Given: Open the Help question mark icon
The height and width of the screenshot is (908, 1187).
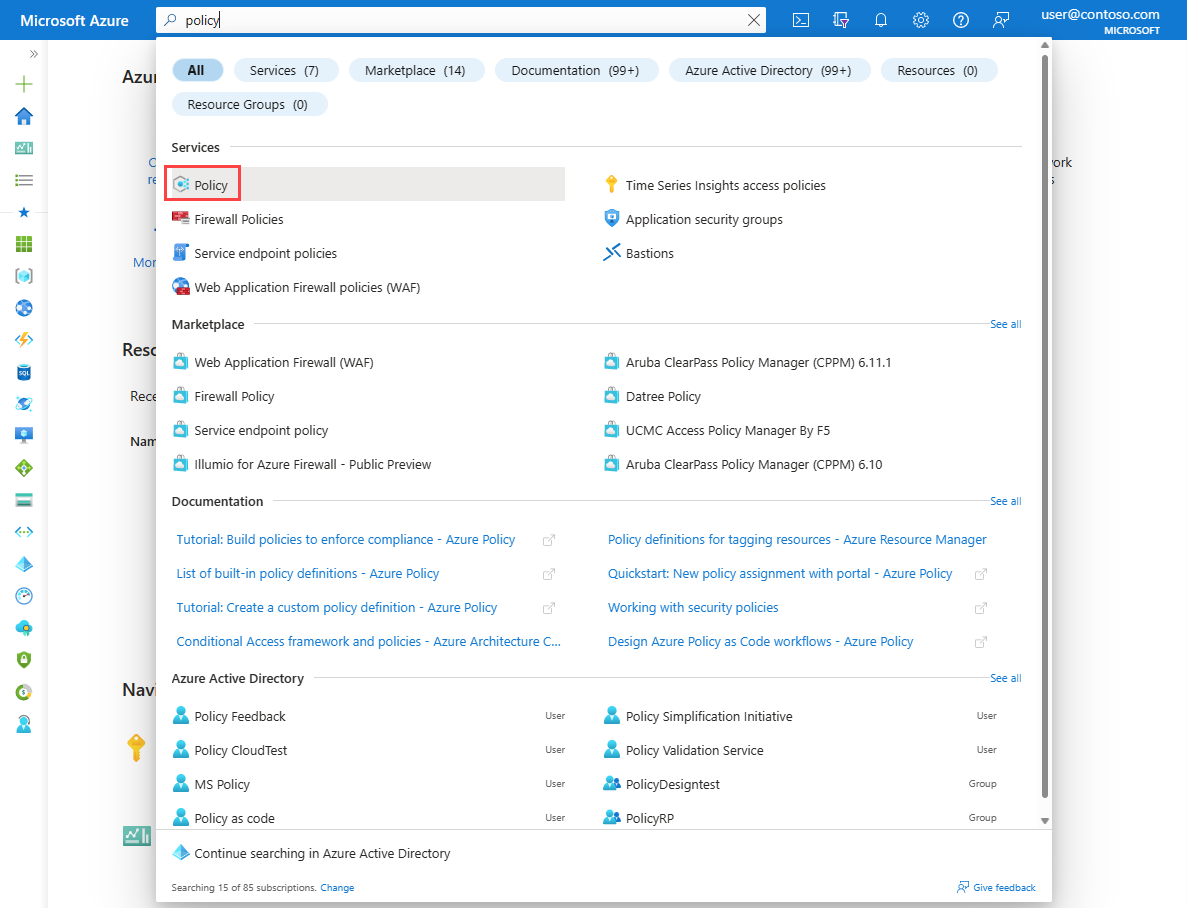Looking at the screenshot, I should pyautogui.click(x=961, y=20).
